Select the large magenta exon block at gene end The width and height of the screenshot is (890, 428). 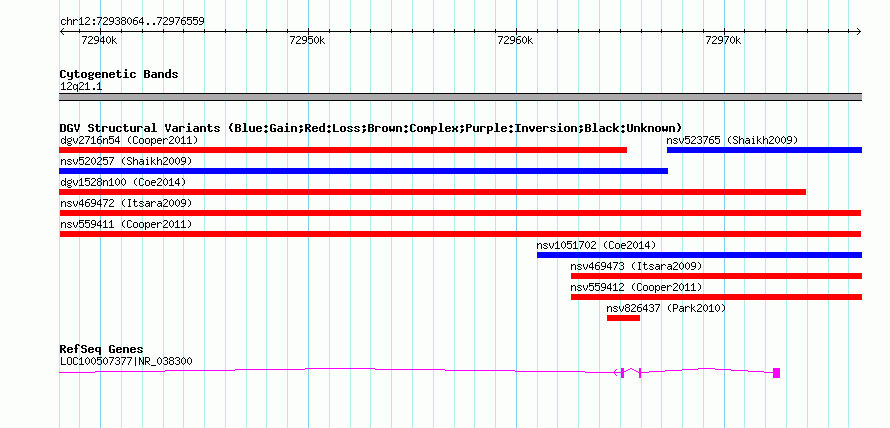[776, 372]
